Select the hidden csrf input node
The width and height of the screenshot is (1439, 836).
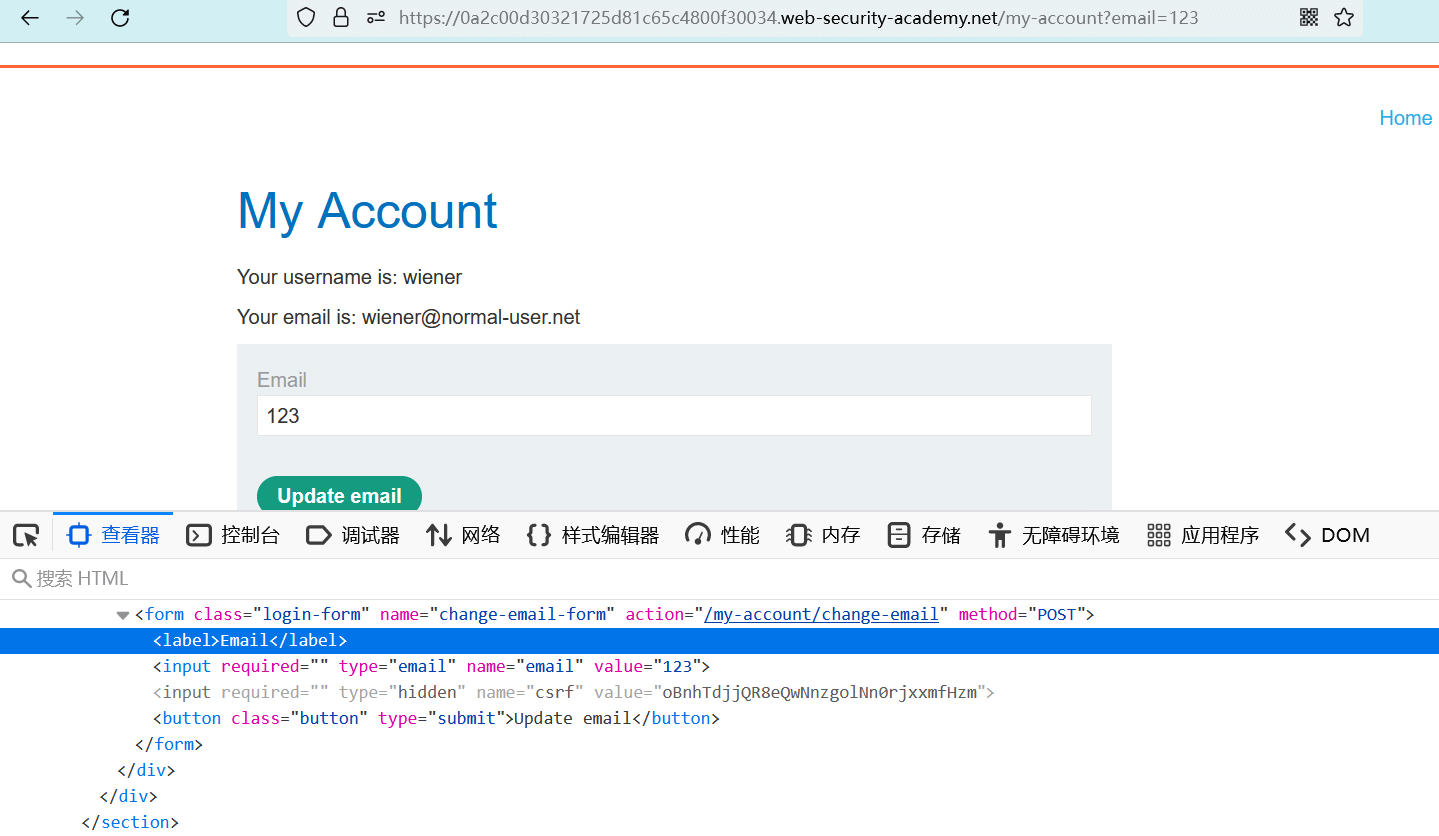click(x=572, y=692)
